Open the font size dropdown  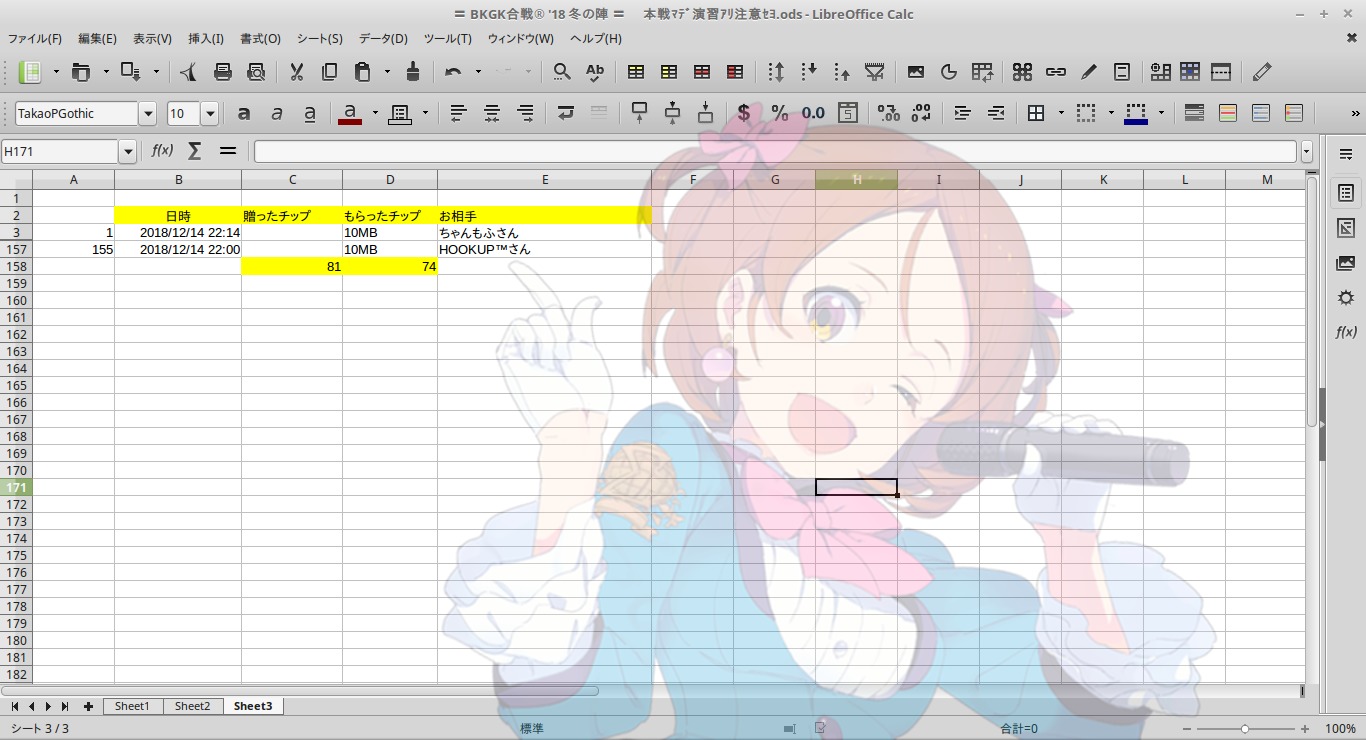[x=210, y=114]
